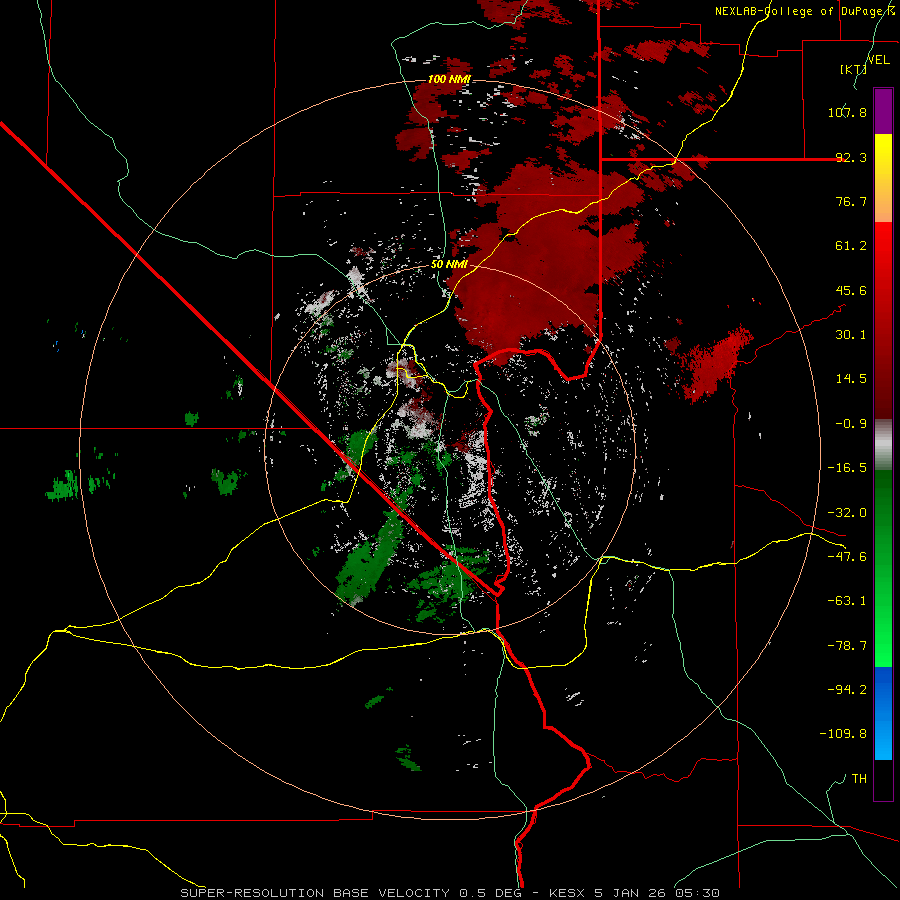
Task: Click the yellow-orange segment of the color bar
Action: point(883,178)
